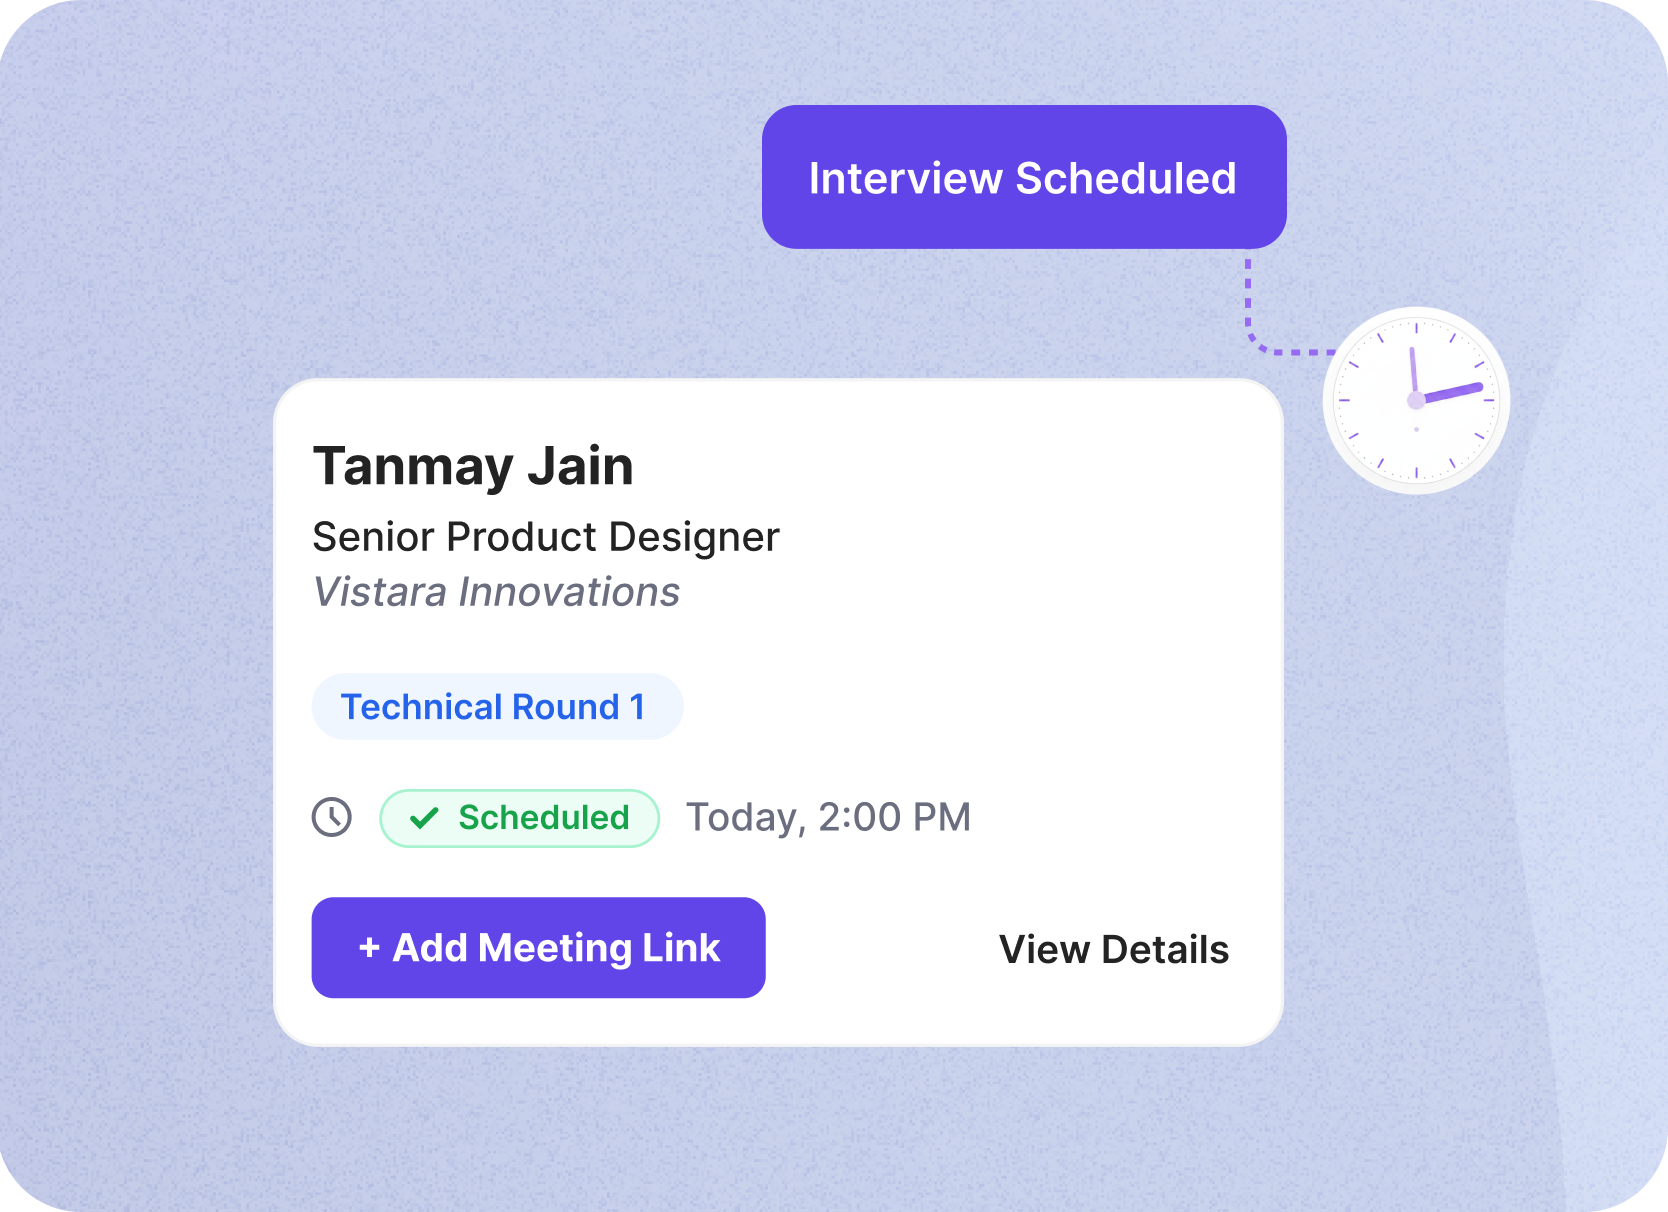The image size is (1668, 1212).
Task: Click the Scheduled status badge
Action: click(x=519, y=818)
